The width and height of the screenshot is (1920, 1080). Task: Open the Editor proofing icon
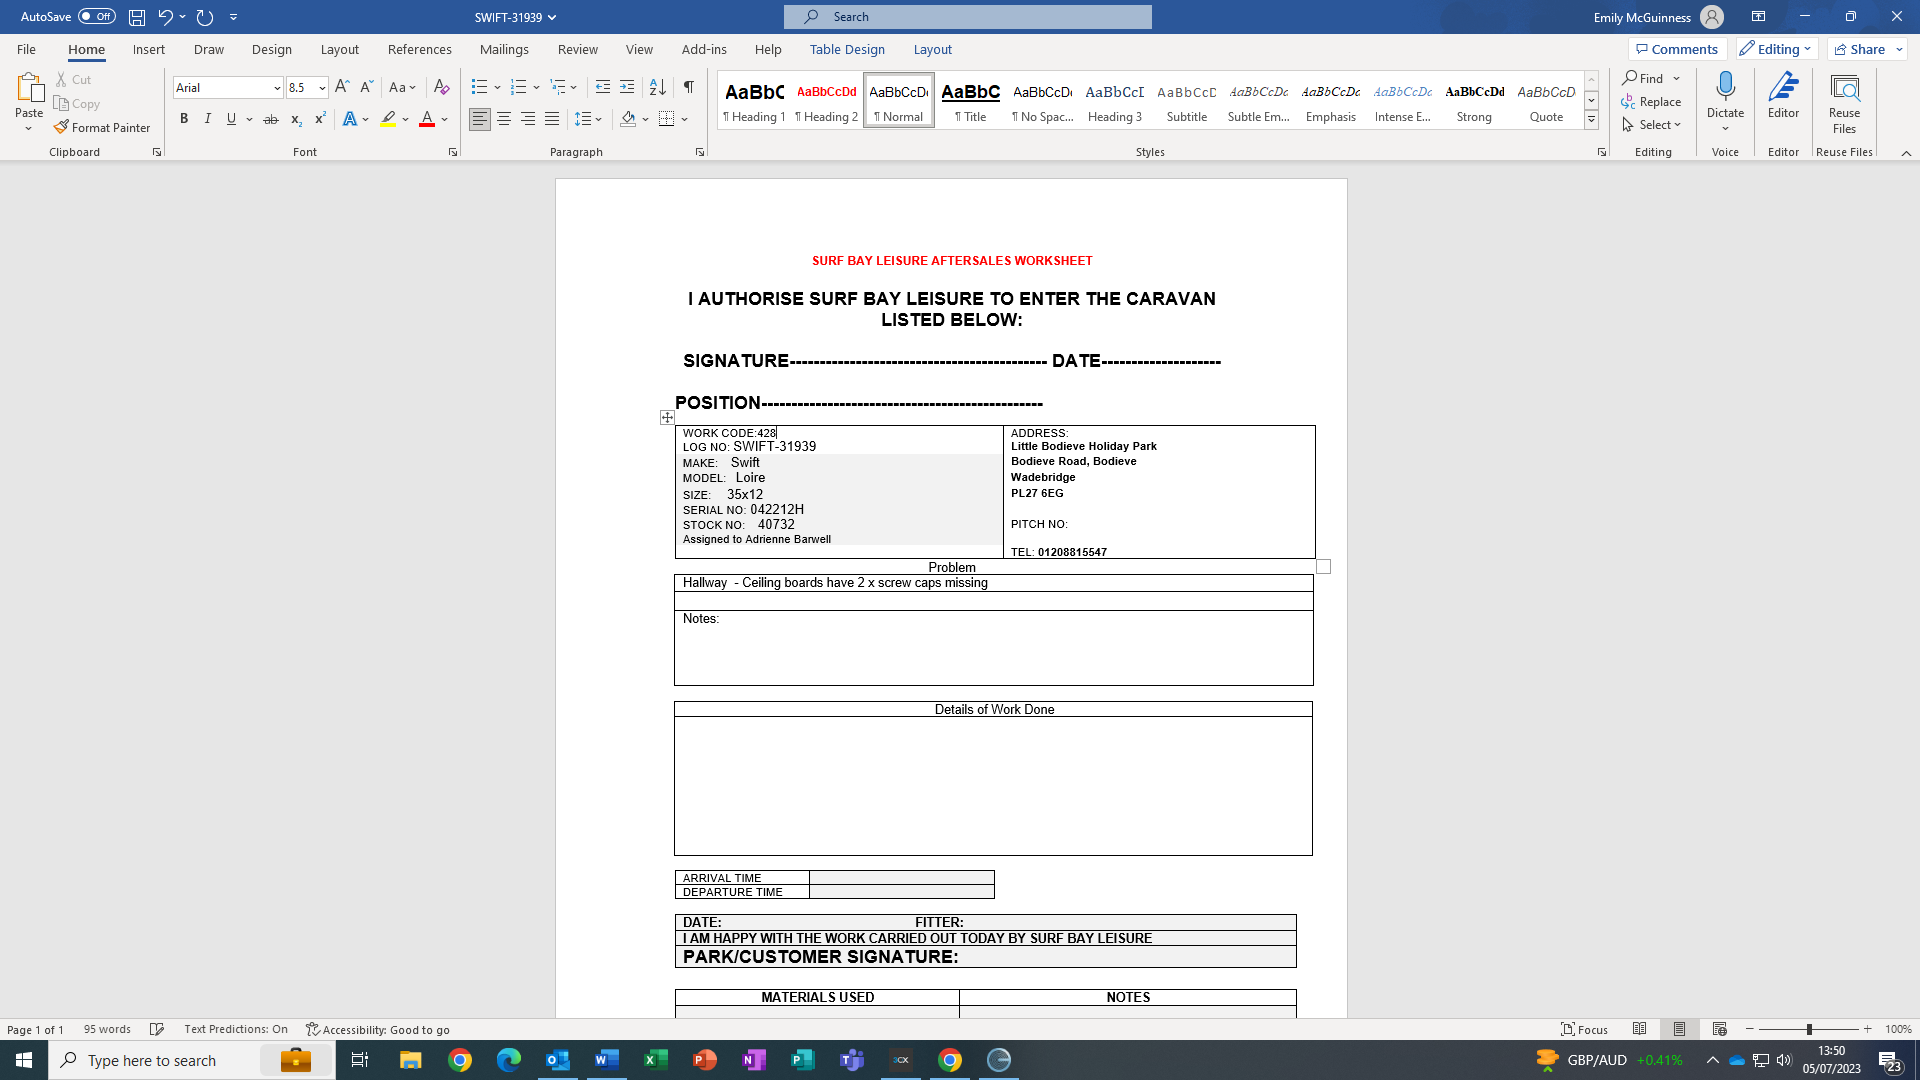tap(1783, 97)
